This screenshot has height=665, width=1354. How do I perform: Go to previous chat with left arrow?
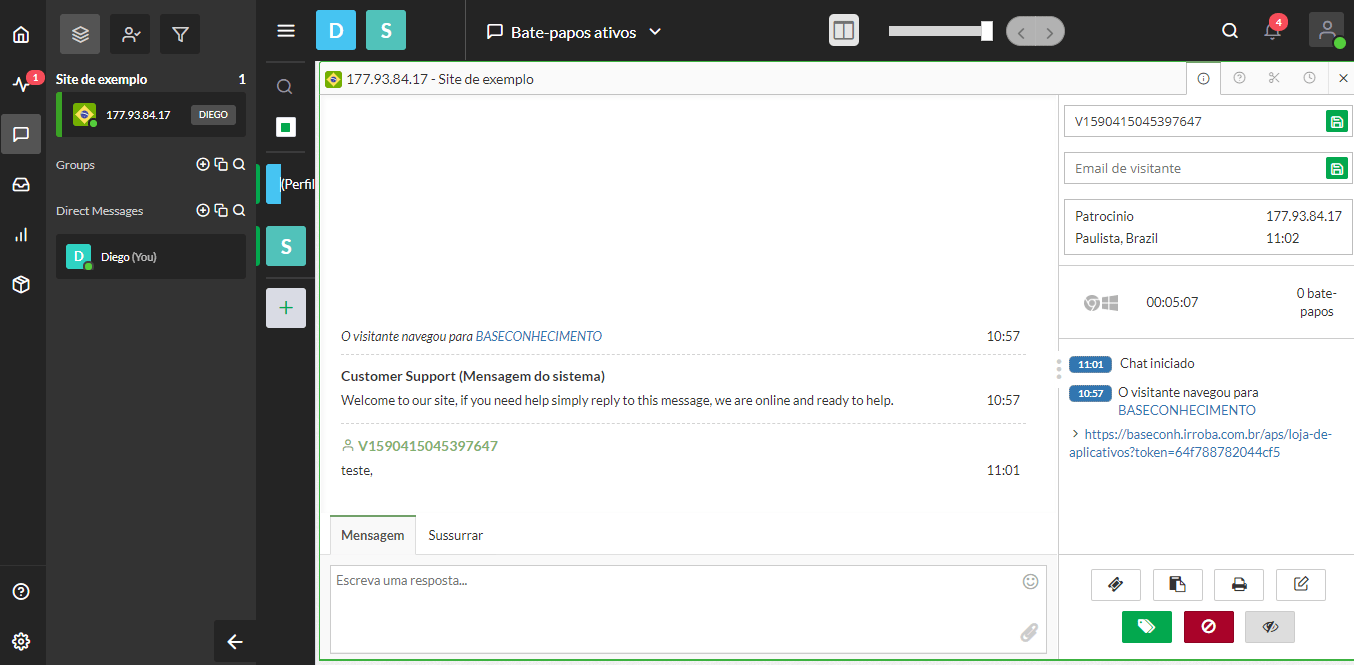(1020, 32)
